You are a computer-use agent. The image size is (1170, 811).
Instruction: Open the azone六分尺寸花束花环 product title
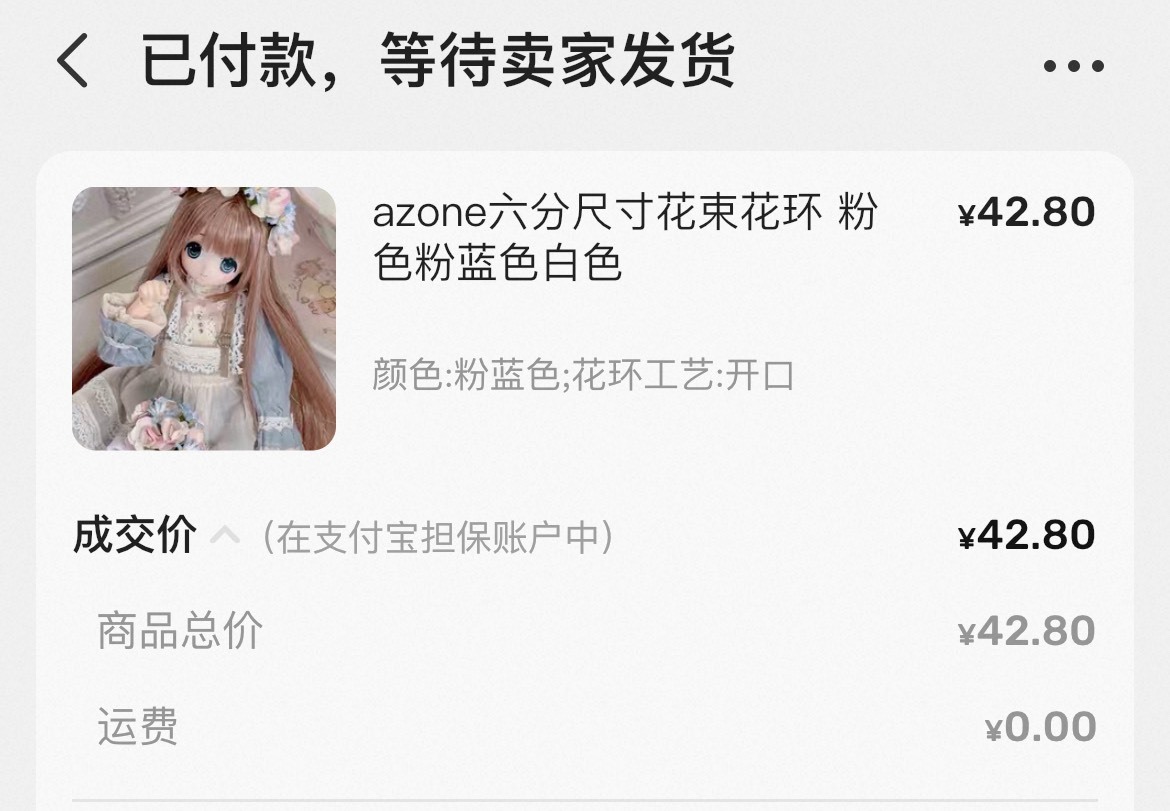(x=625, y=237)
